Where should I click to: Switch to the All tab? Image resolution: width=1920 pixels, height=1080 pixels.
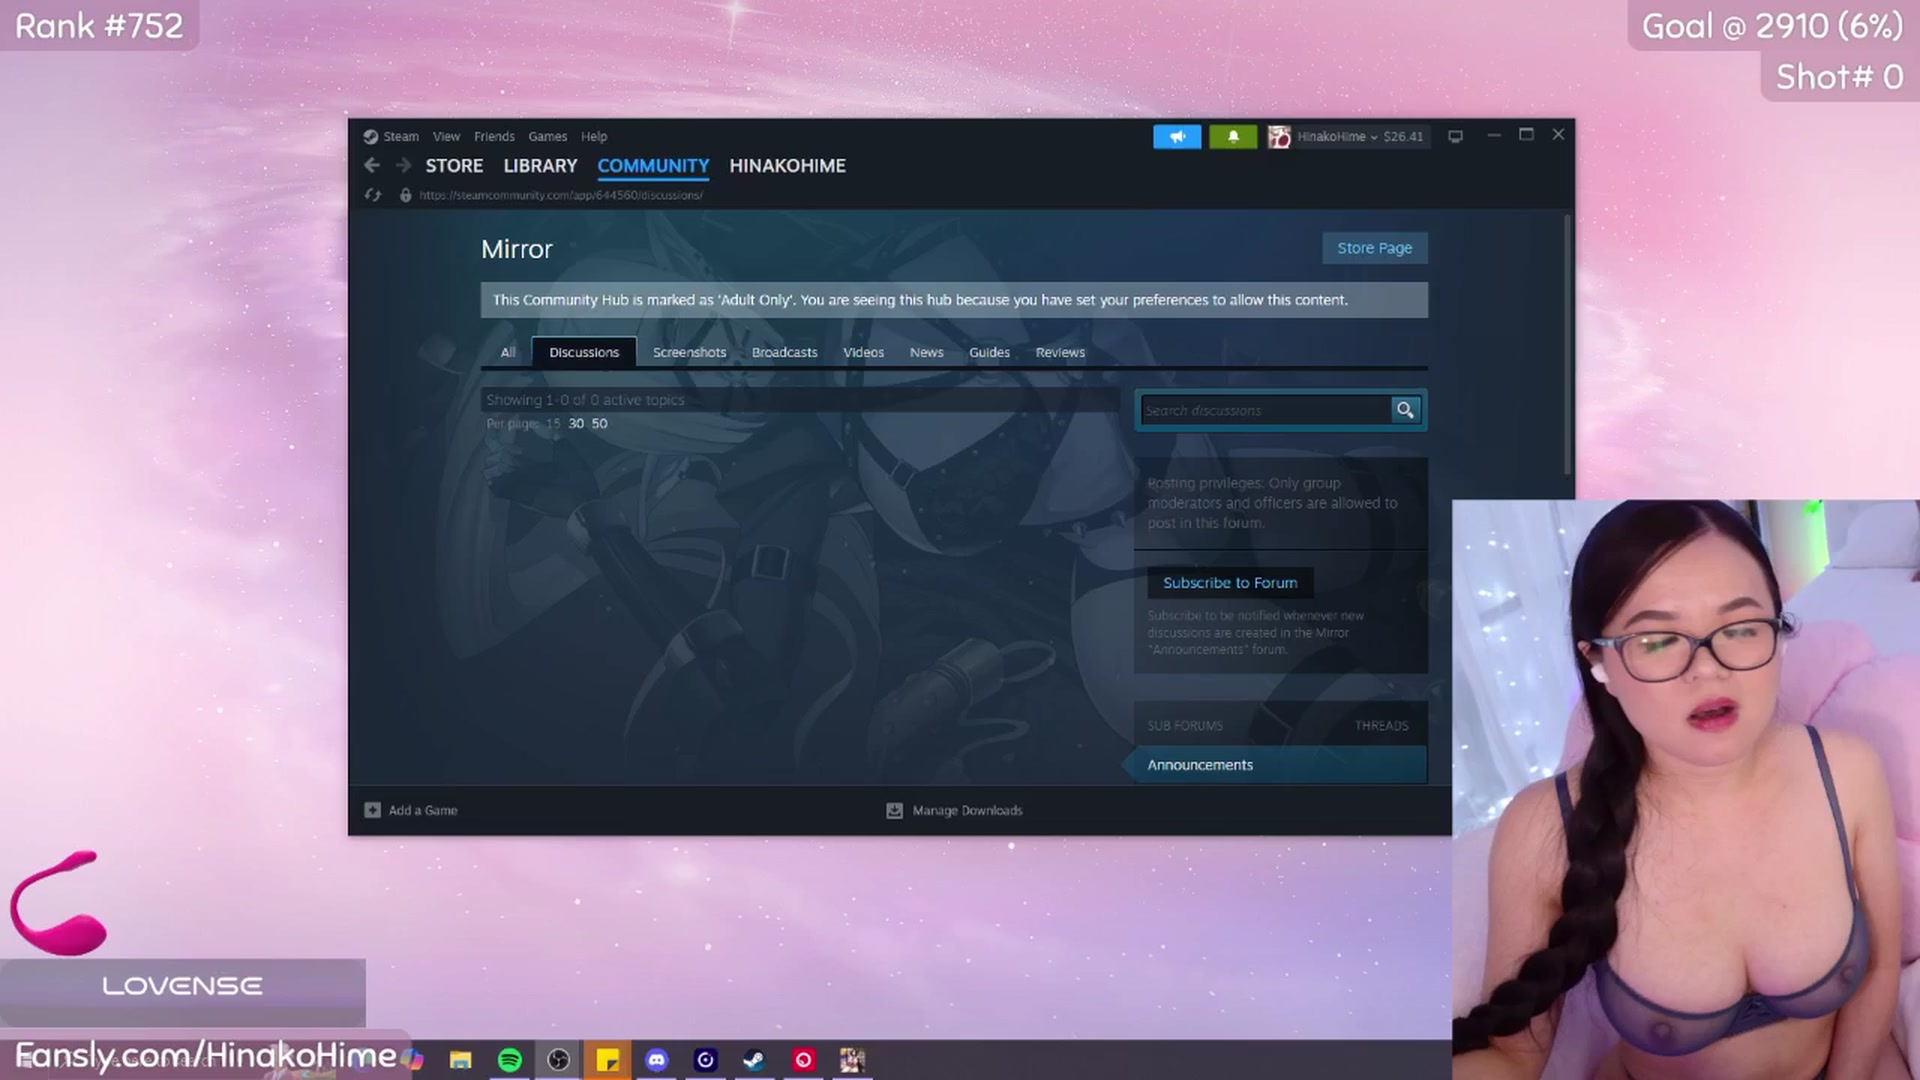tap(508, 352)
